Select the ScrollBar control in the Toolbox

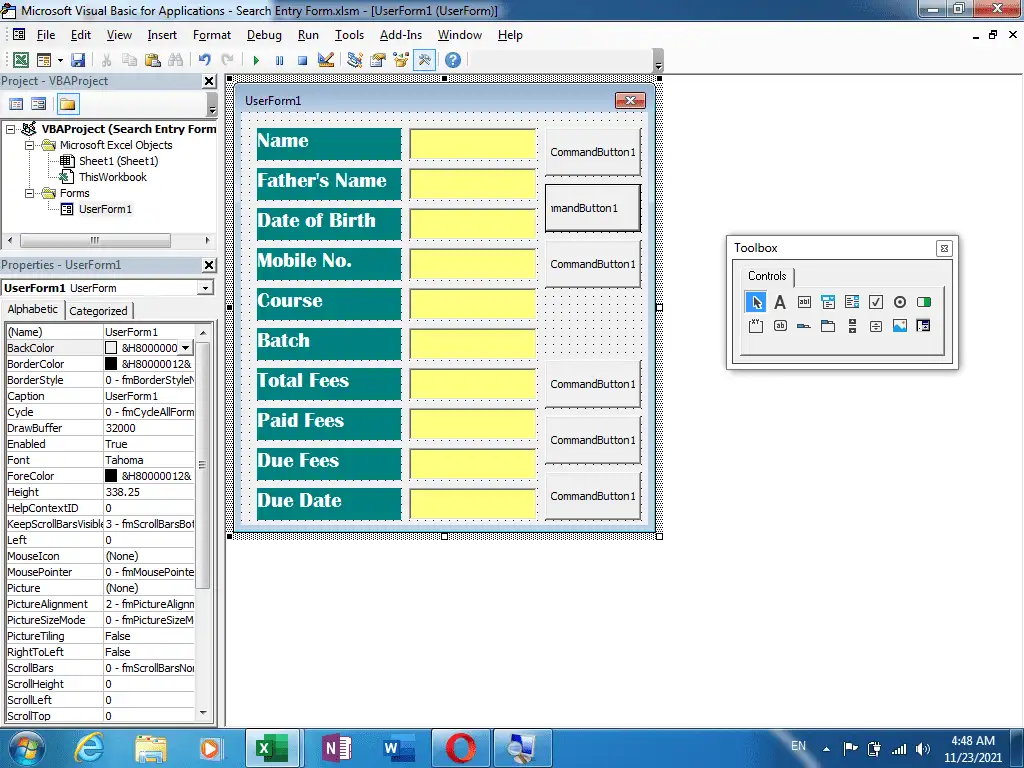pyautogui.click(x=852, y=326)
